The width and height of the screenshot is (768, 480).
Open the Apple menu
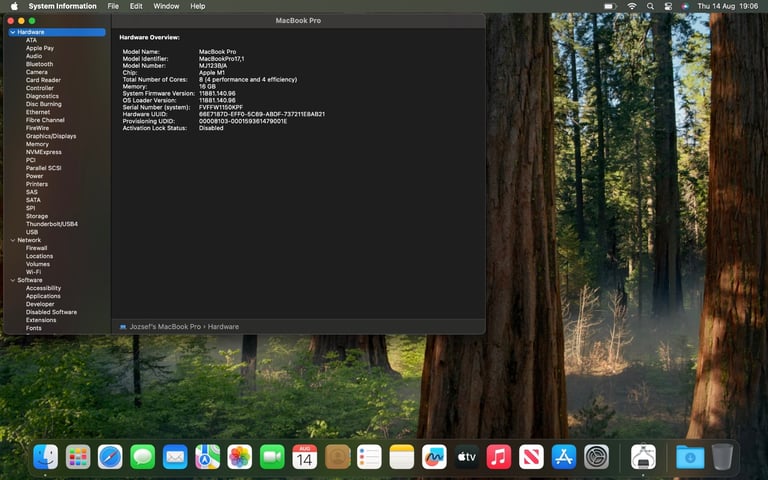(14, 6)
